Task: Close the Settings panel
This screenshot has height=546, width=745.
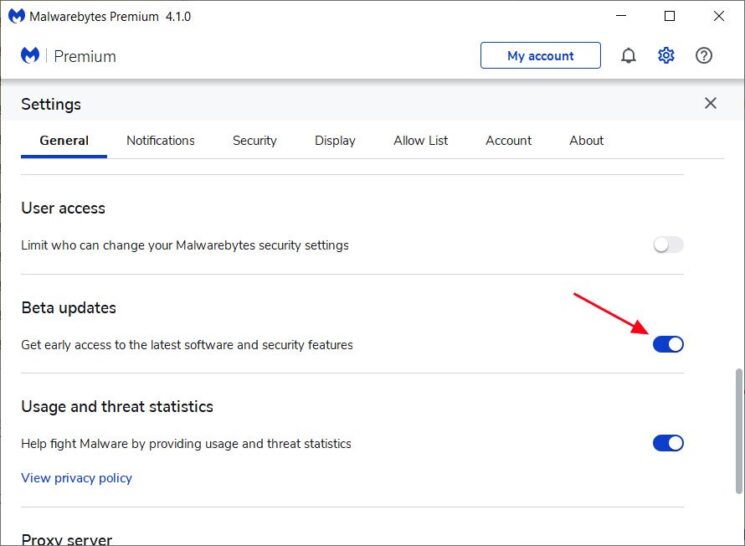Action: tap(710, 103)
